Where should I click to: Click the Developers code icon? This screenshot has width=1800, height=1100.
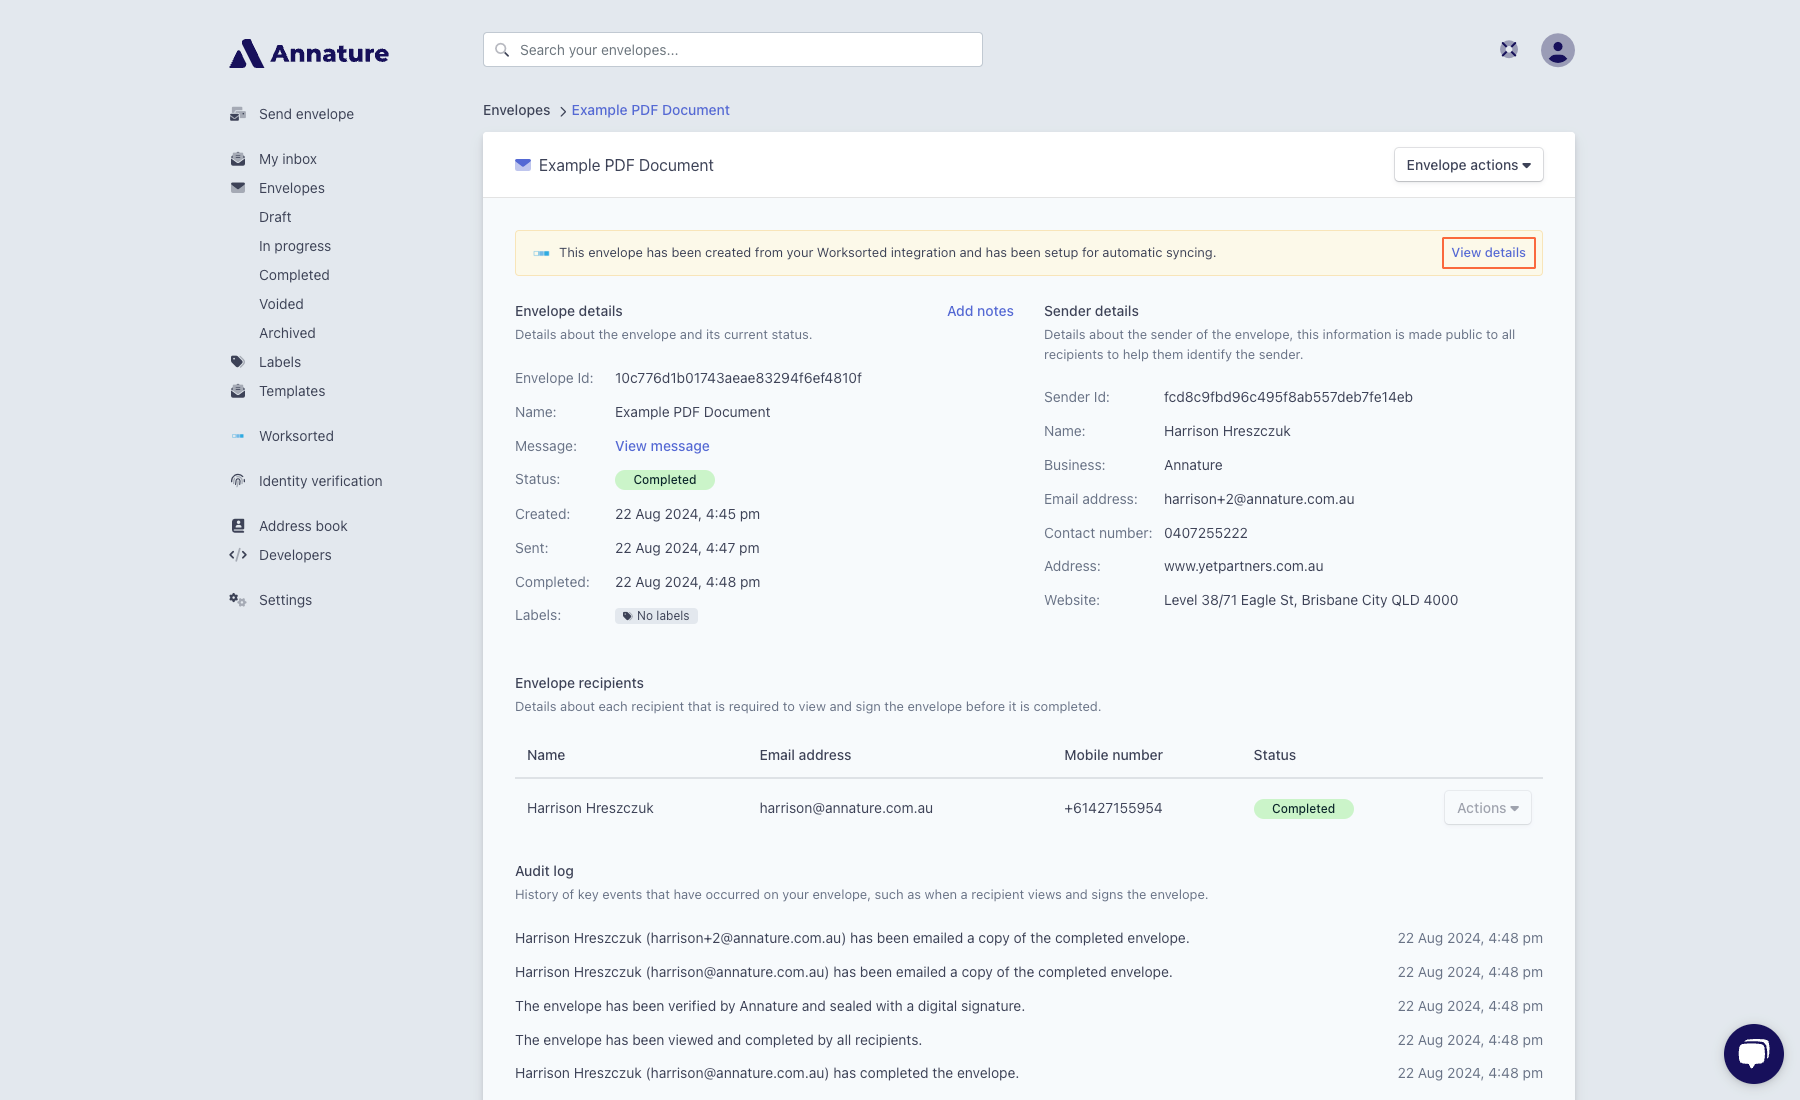(x=238, y=555)
